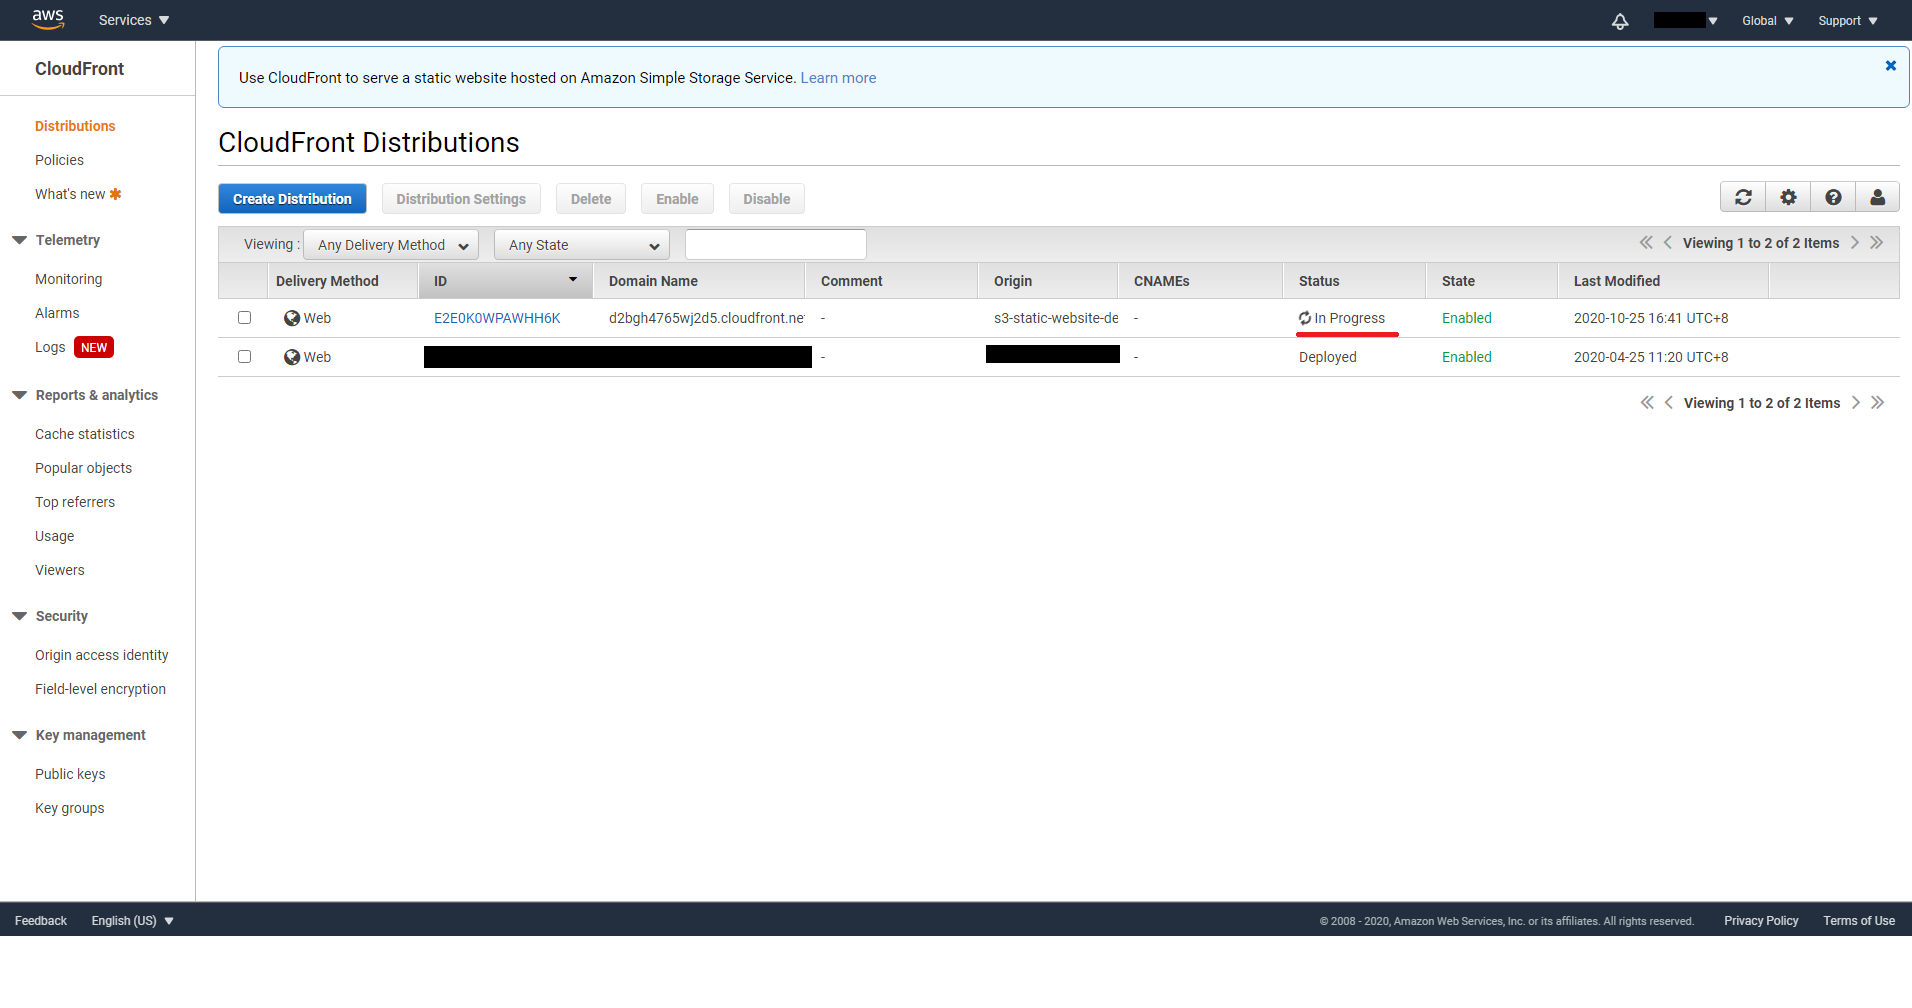1912x1008 pixels.
Task: Click the In Progress spinner icon
Action: pyautogui.click(x=1305, y=318)
